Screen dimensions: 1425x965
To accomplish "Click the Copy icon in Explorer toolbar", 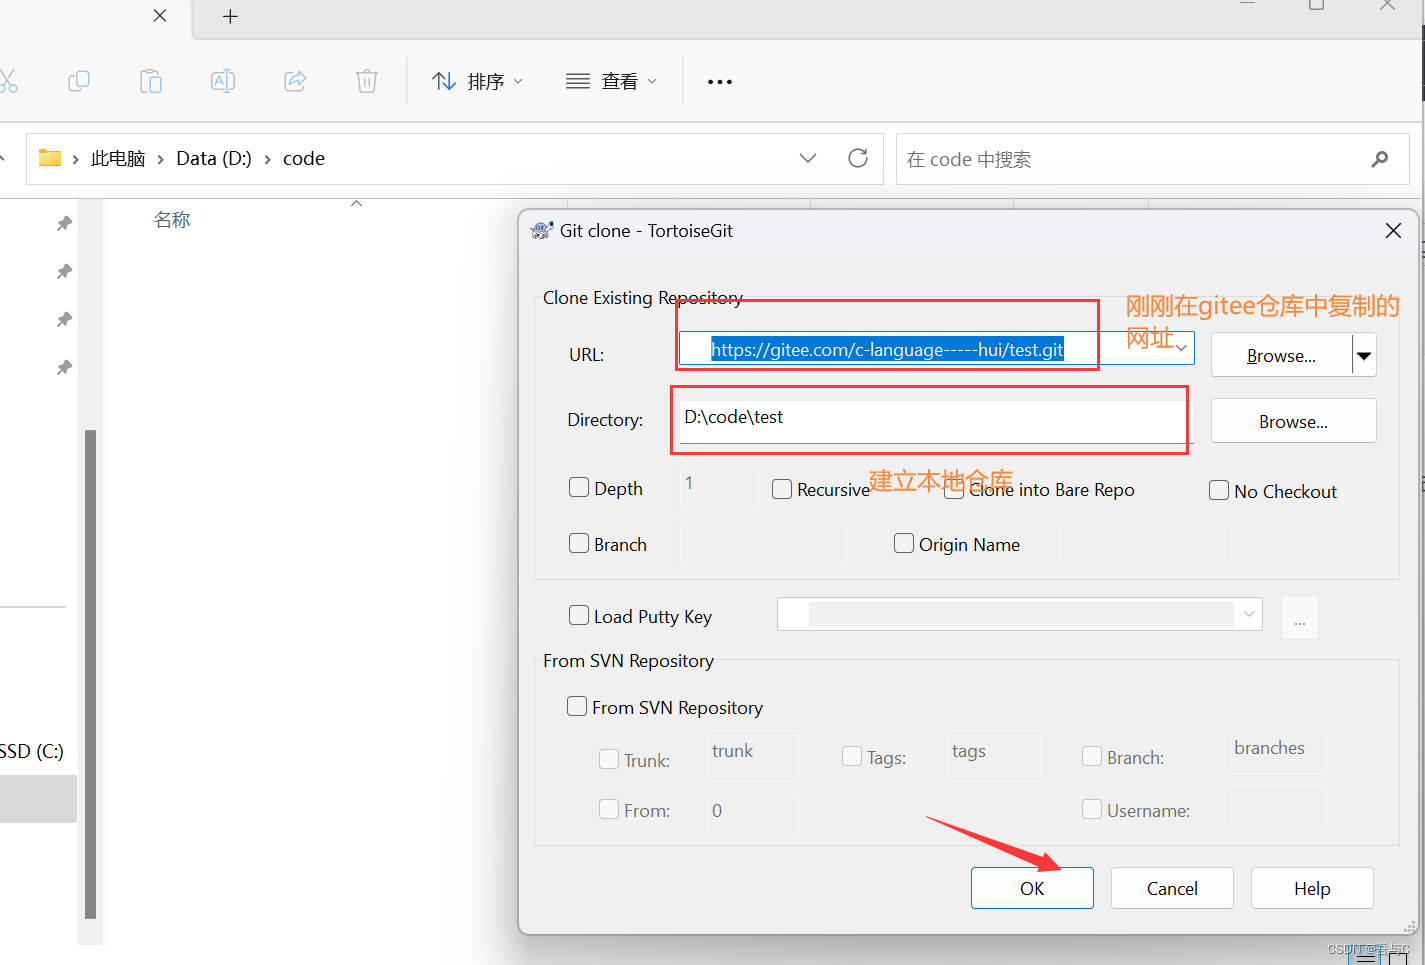I will [x=79, y=81].
